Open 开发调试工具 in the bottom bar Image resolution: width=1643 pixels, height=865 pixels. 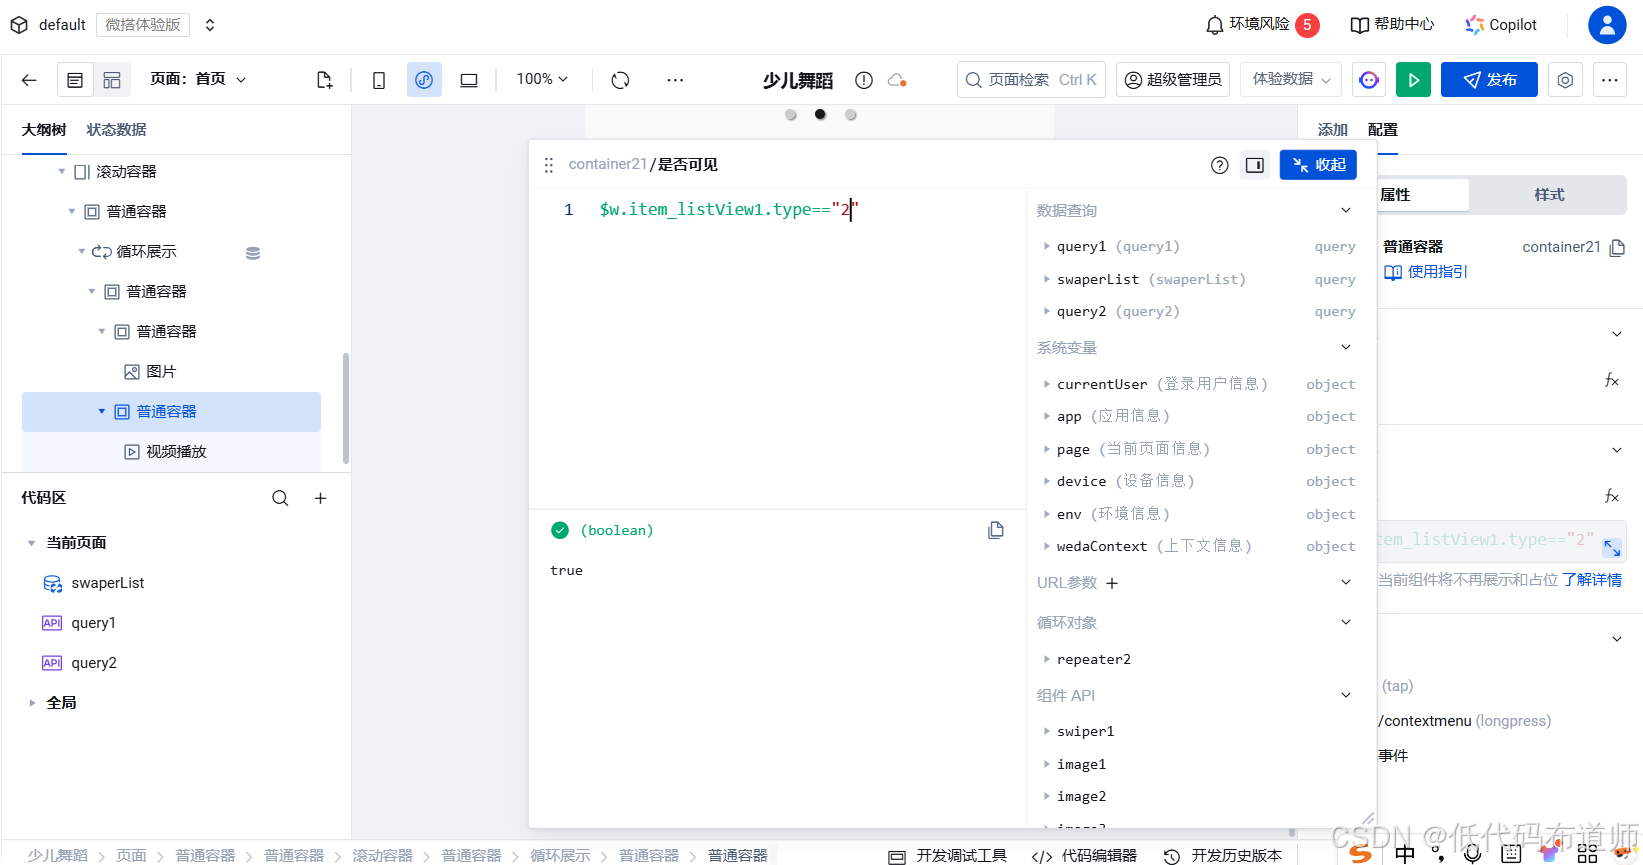tap(948, 856)
